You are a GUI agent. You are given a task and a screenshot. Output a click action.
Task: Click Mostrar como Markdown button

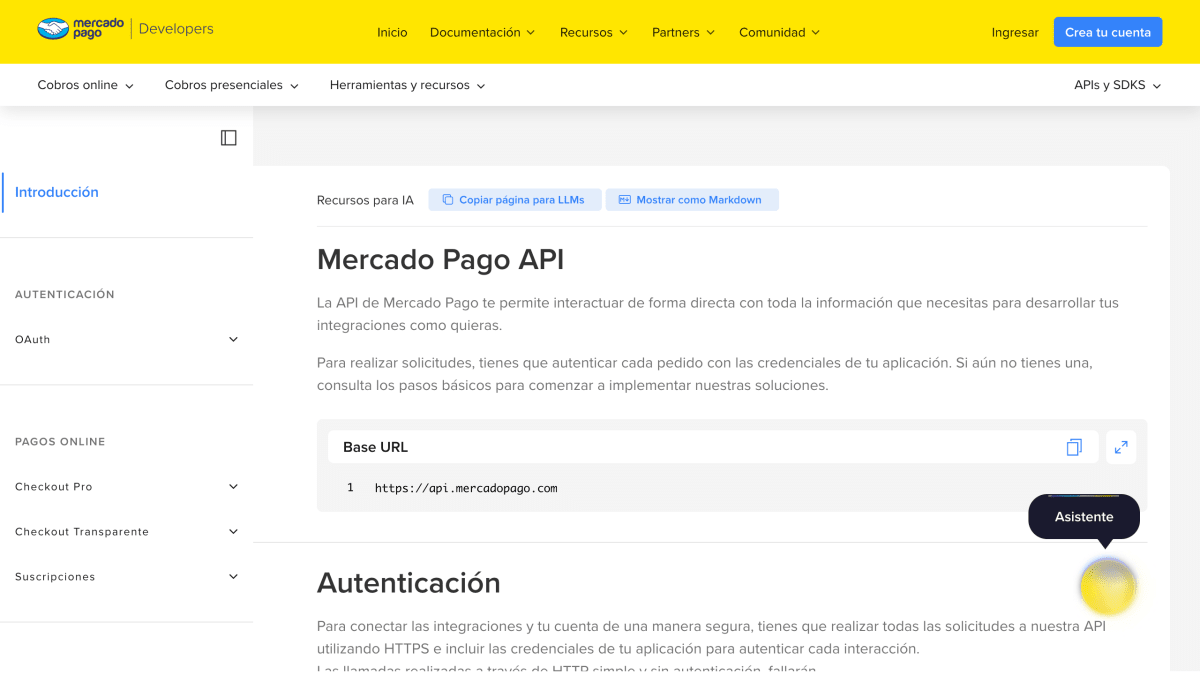(692, 200)
